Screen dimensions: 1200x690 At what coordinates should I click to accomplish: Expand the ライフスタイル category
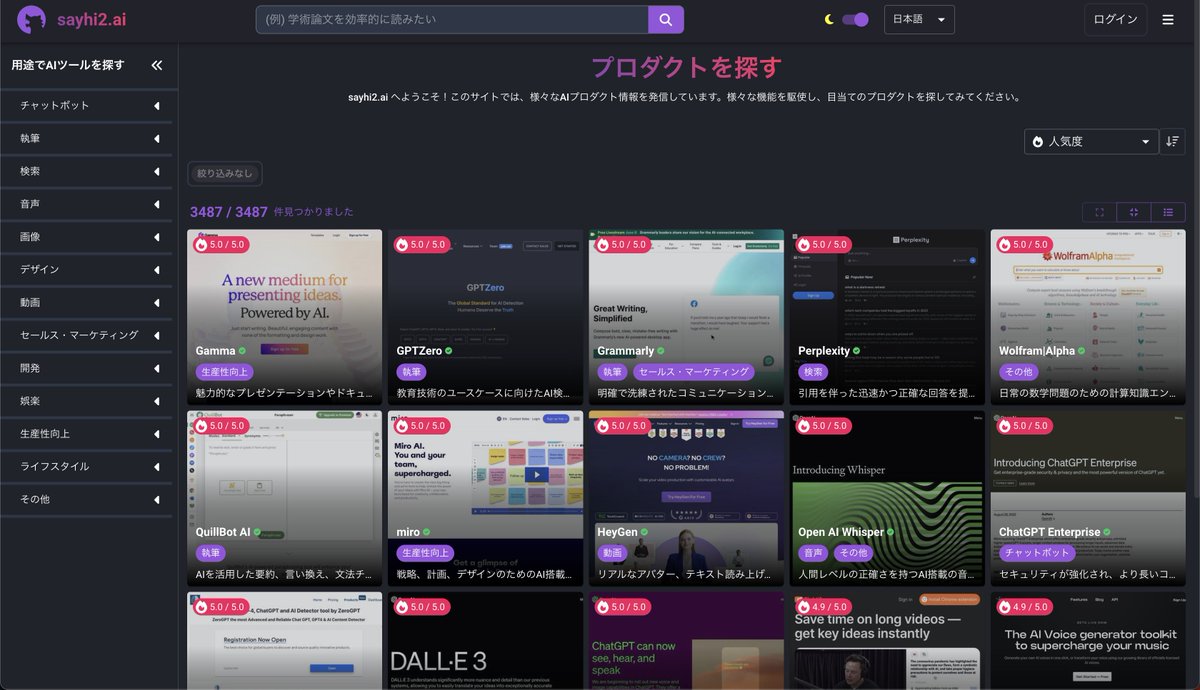(x=89, y=466)
